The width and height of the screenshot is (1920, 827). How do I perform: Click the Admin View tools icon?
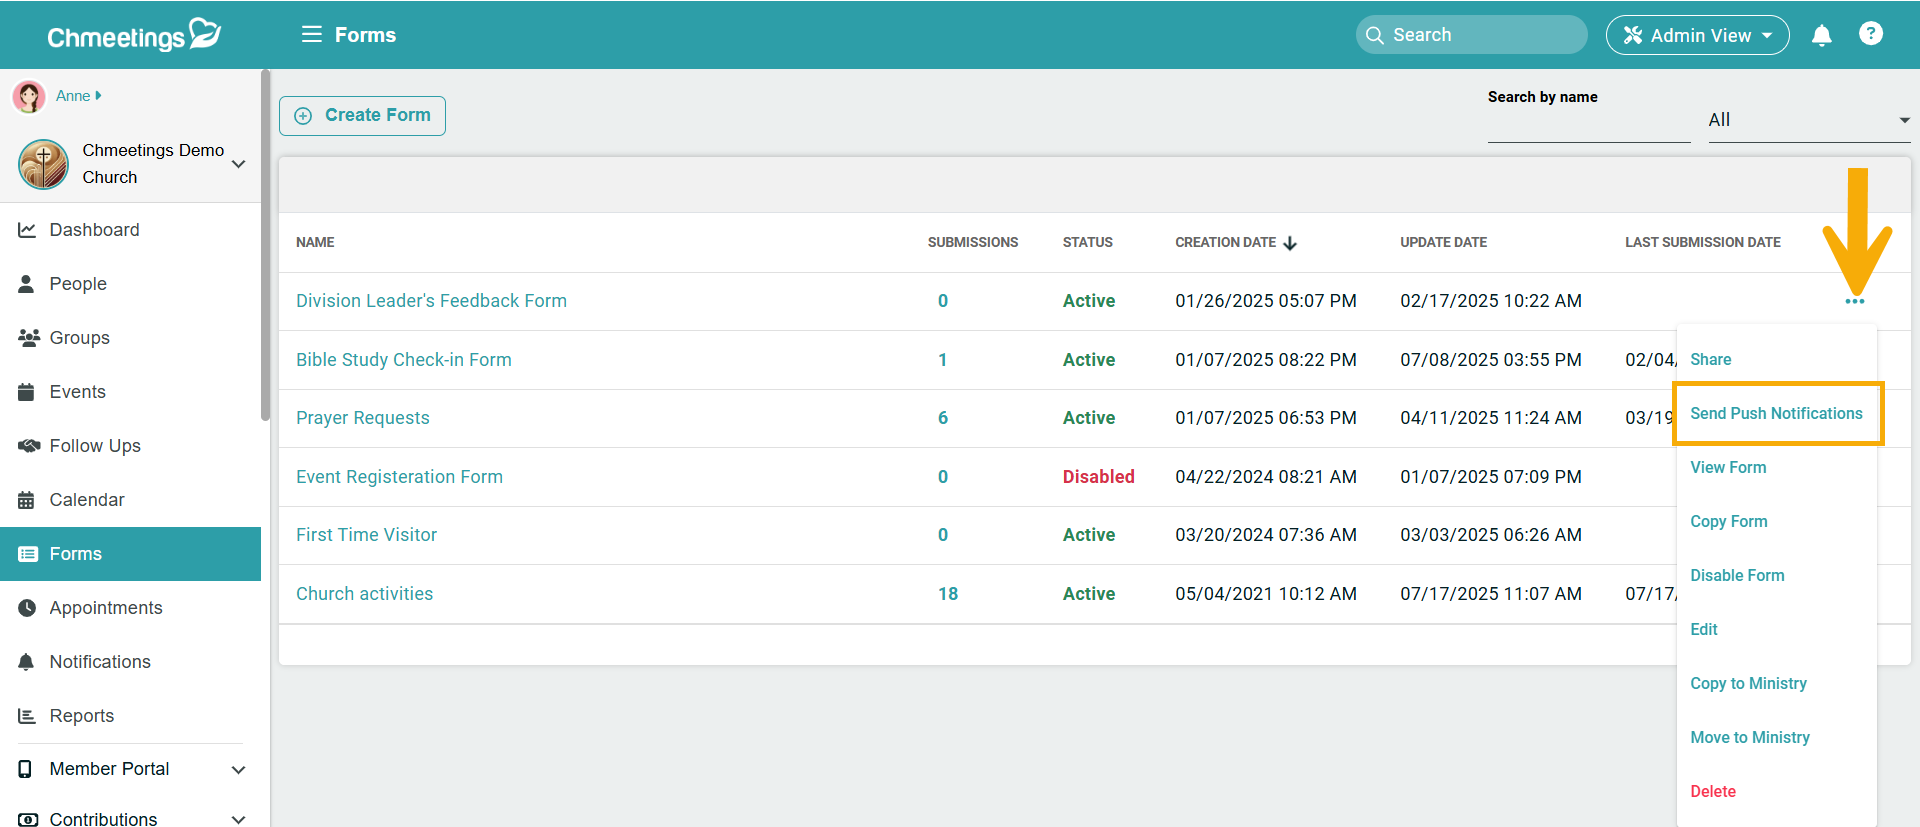(x=1633, y=35)
